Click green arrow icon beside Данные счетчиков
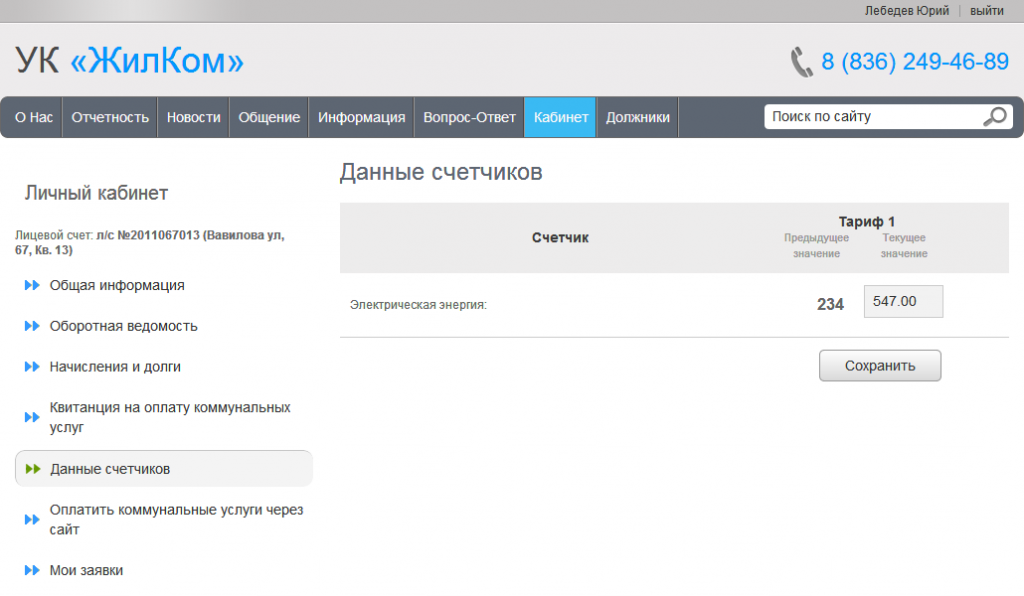Screen dimensions: 1024x596 point(32,469)
